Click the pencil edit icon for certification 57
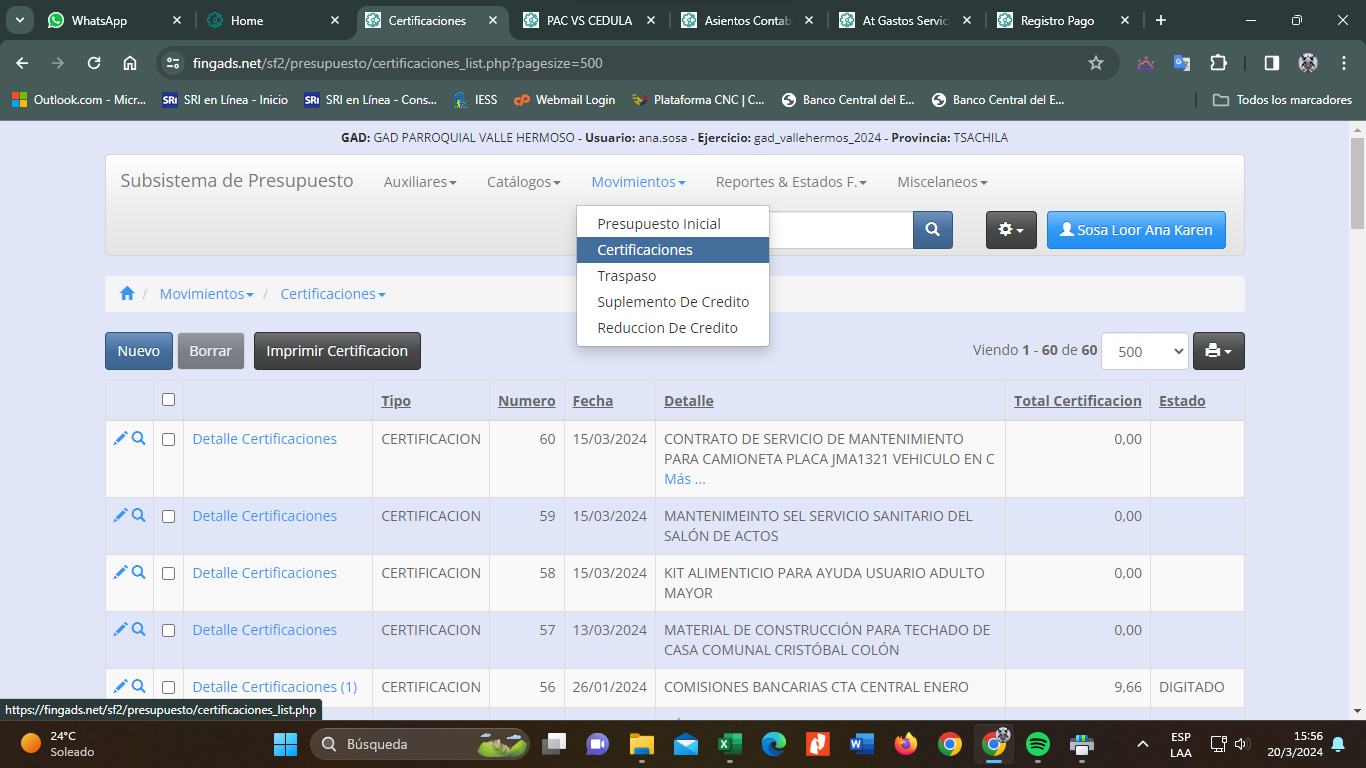Viewport: 1366px width, 768px height. 120,629
